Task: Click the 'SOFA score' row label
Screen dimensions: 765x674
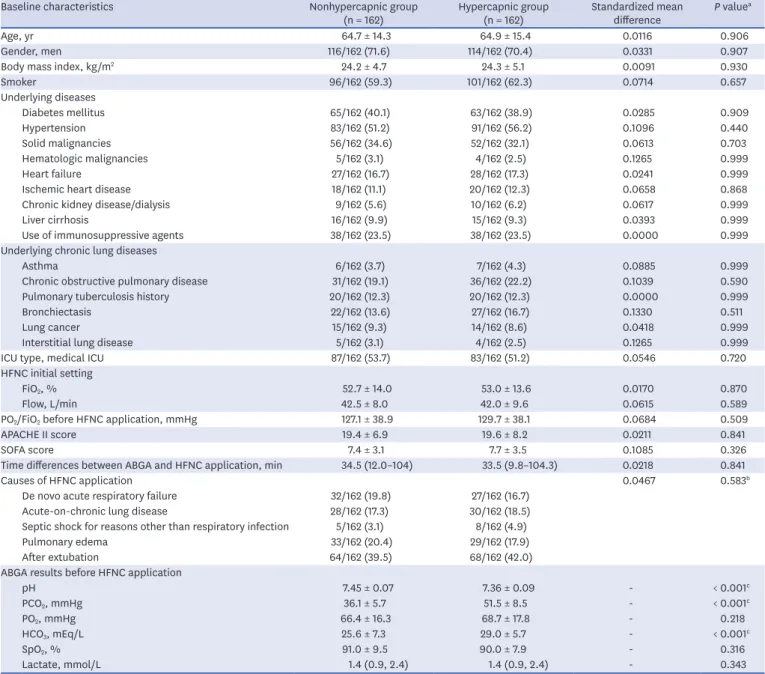Action: coord(27,450)
